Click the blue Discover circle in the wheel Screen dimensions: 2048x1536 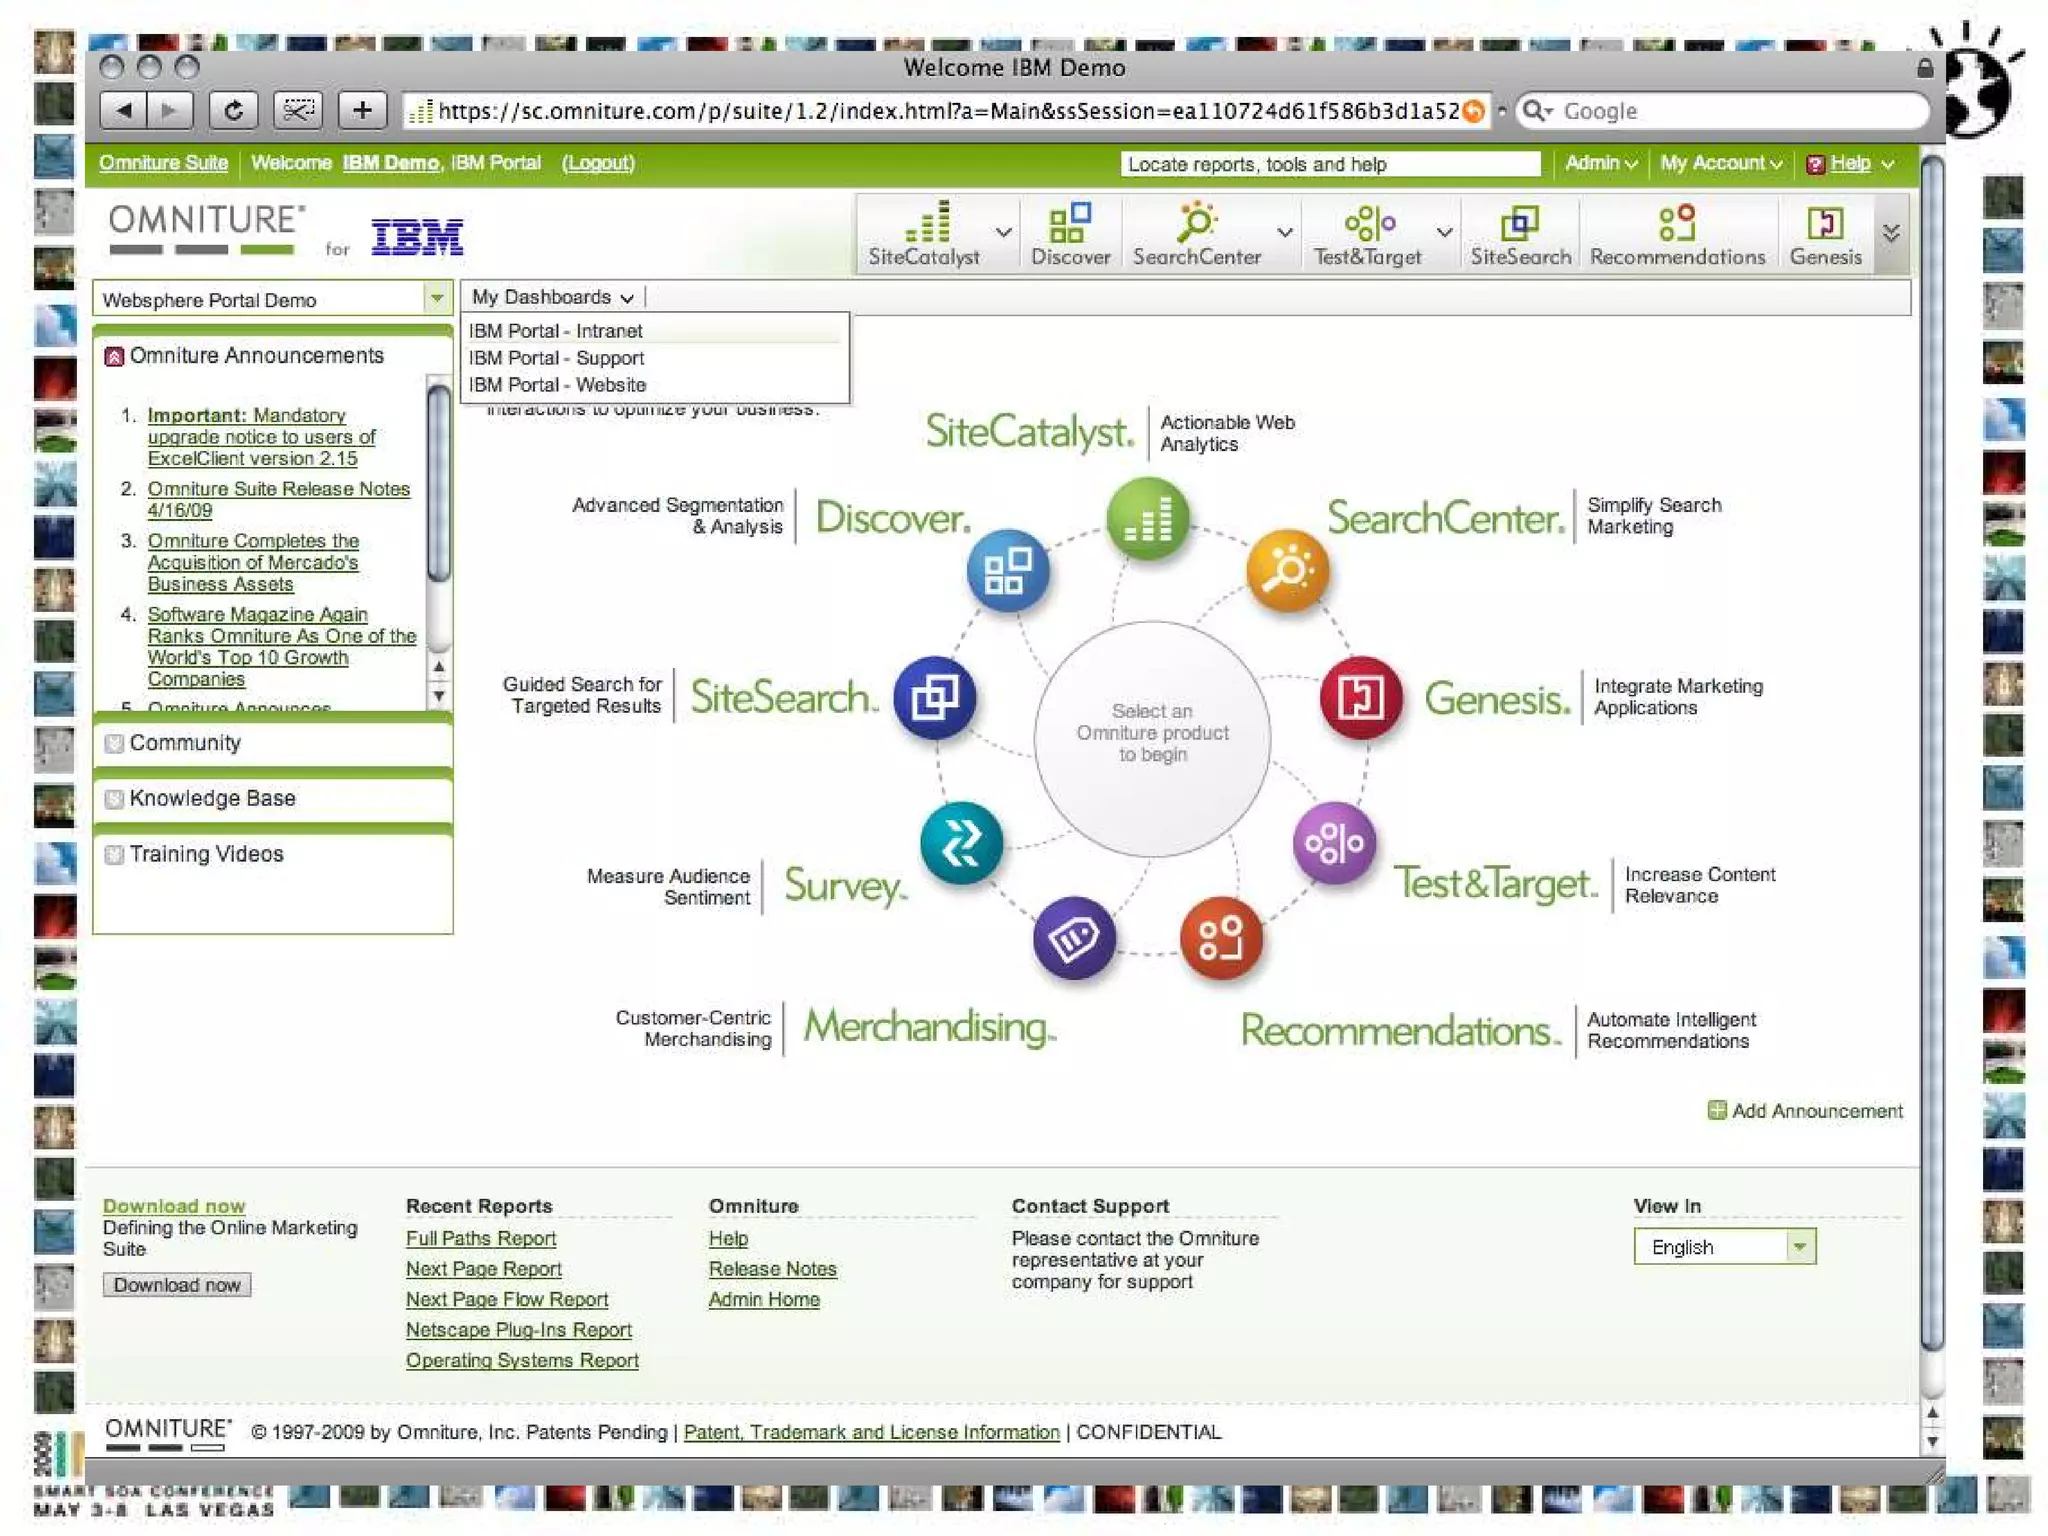tap(1008, 570)
